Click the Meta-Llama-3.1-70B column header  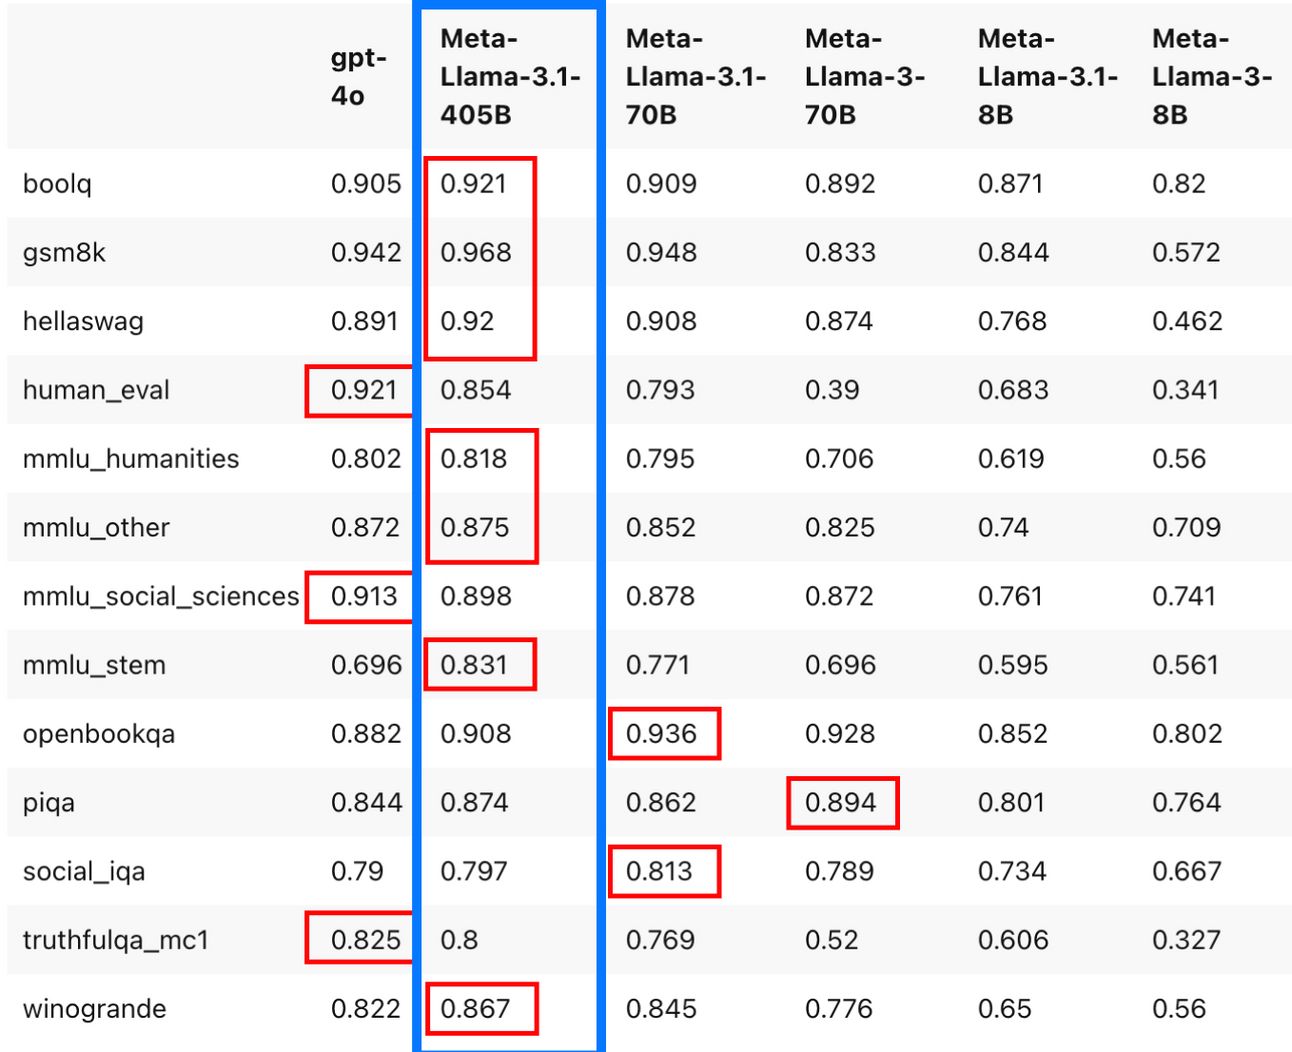coord(695,77)
